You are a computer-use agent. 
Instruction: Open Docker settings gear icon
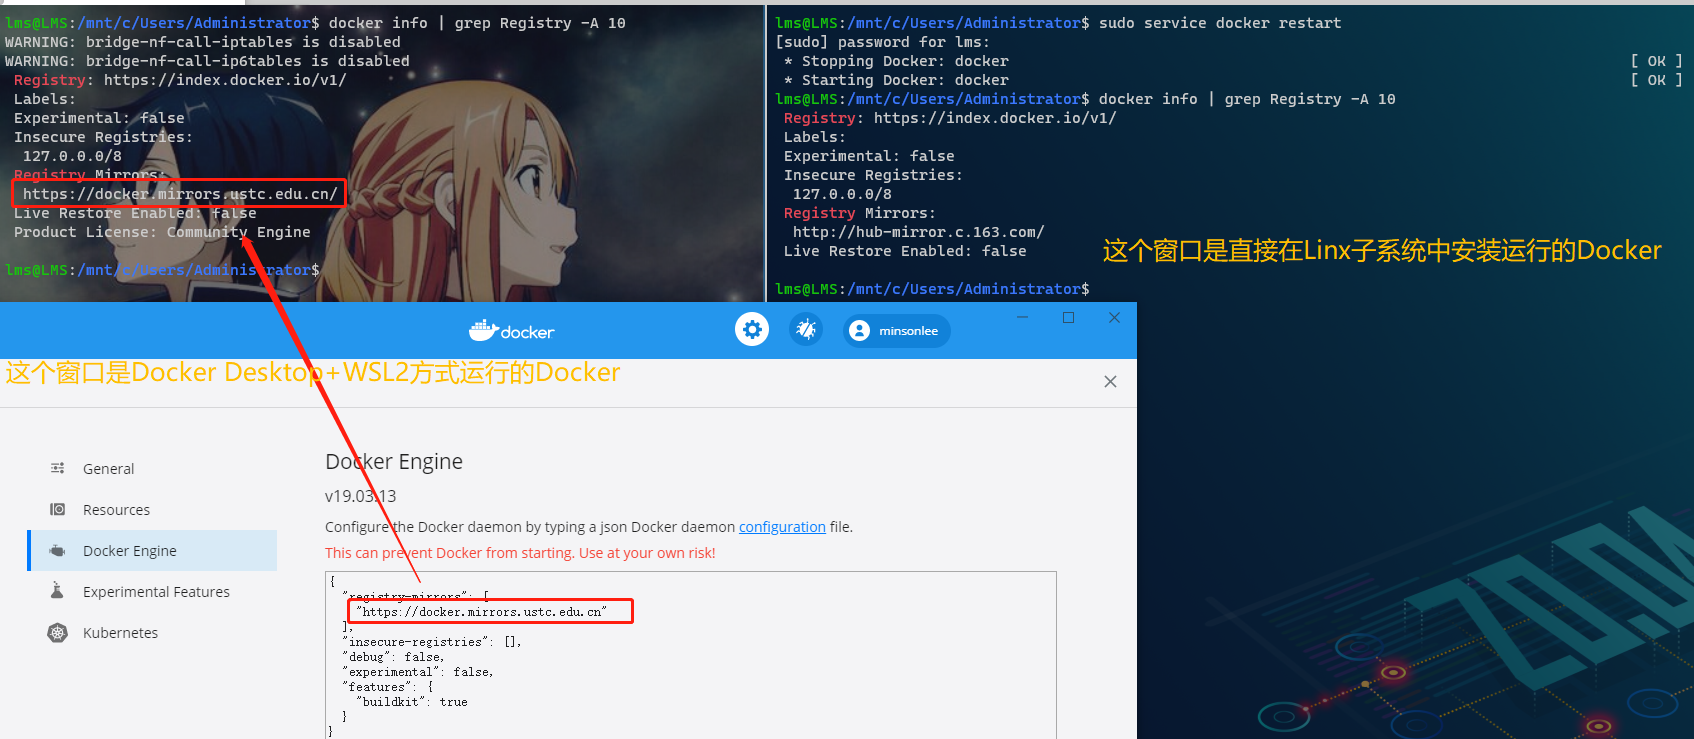coord(752,329)
